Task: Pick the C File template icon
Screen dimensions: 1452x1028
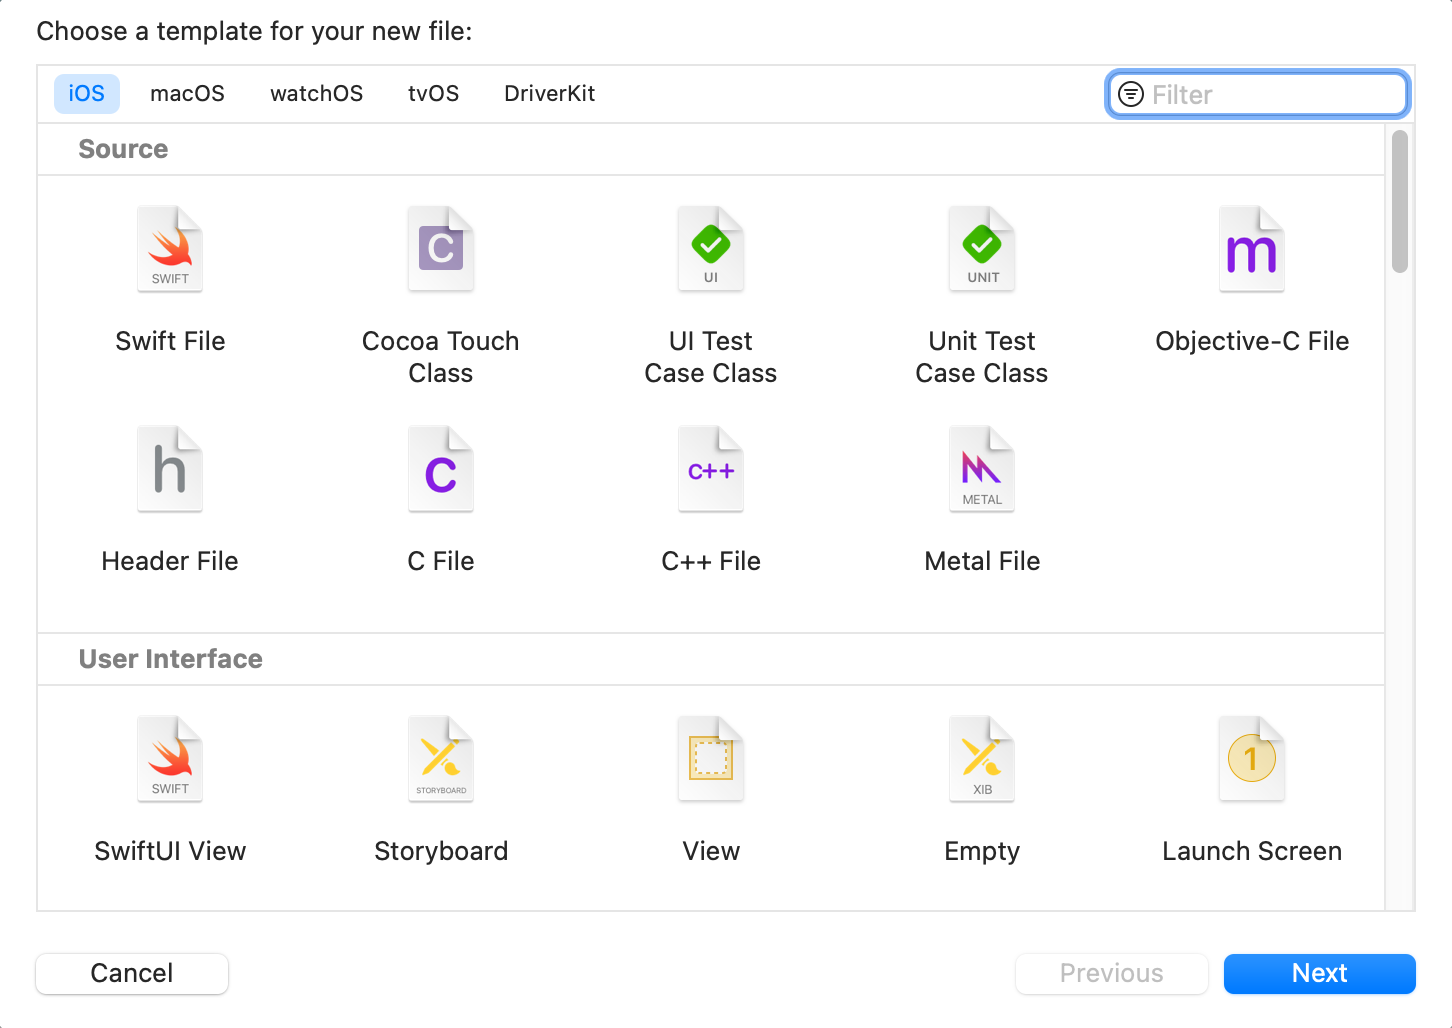Action: [x=441, y=469]
